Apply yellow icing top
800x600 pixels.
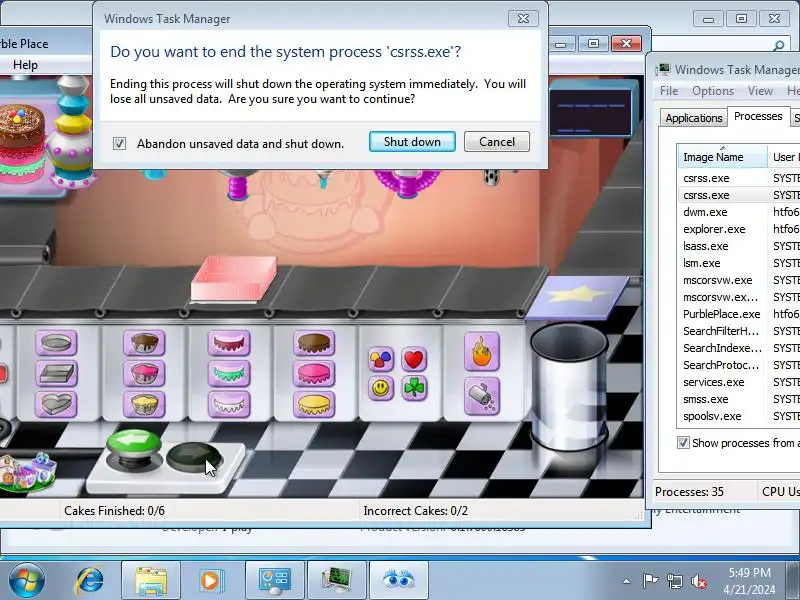(314, 404)
